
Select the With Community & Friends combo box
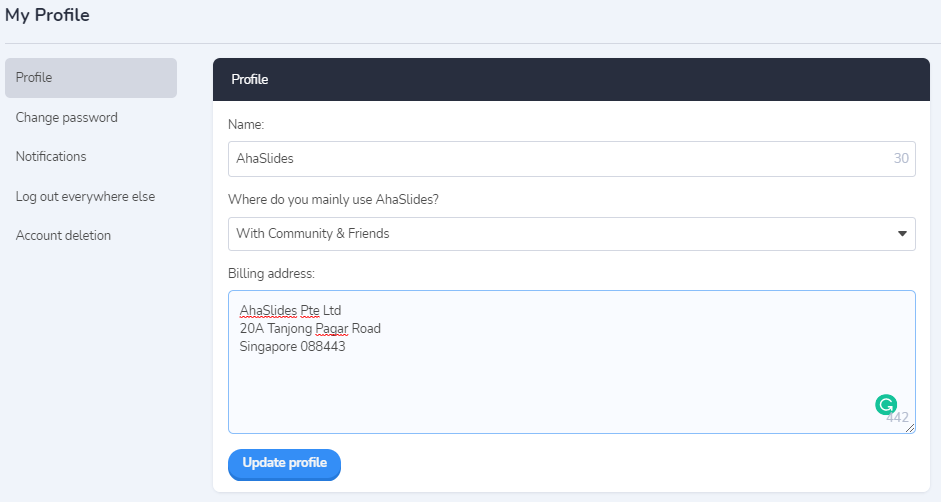(x=571, y=234)
